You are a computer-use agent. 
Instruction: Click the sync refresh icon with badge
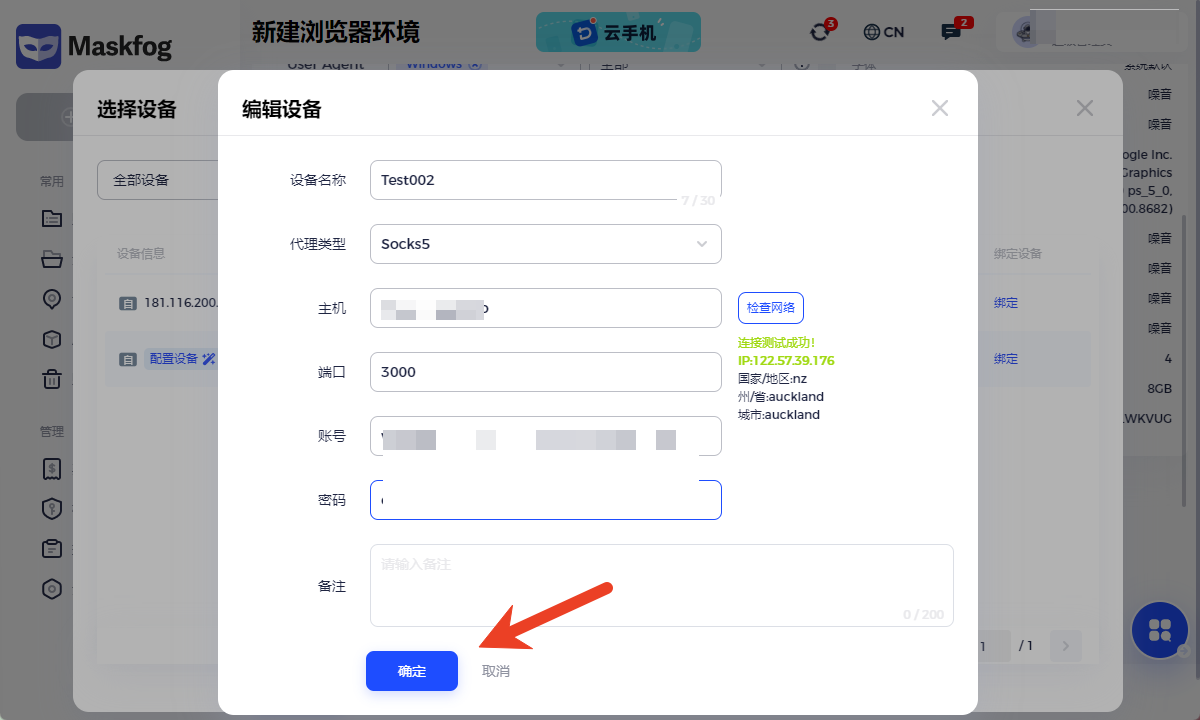pos(820,32)
